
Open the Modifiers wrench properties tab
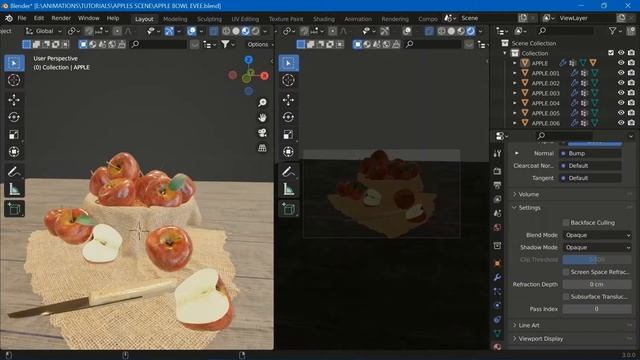click(497, 278)
